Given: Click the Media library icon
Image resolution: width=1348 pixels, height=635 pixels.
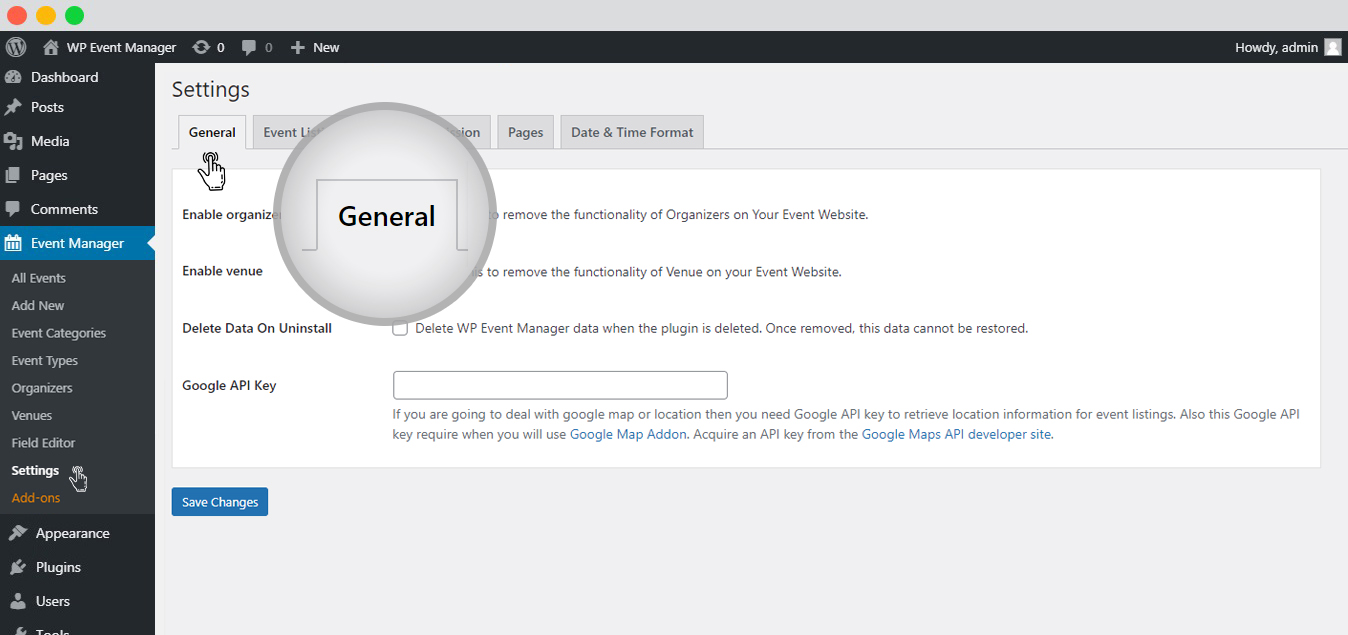Looking at the screenshot, I should tap(13, 141).
